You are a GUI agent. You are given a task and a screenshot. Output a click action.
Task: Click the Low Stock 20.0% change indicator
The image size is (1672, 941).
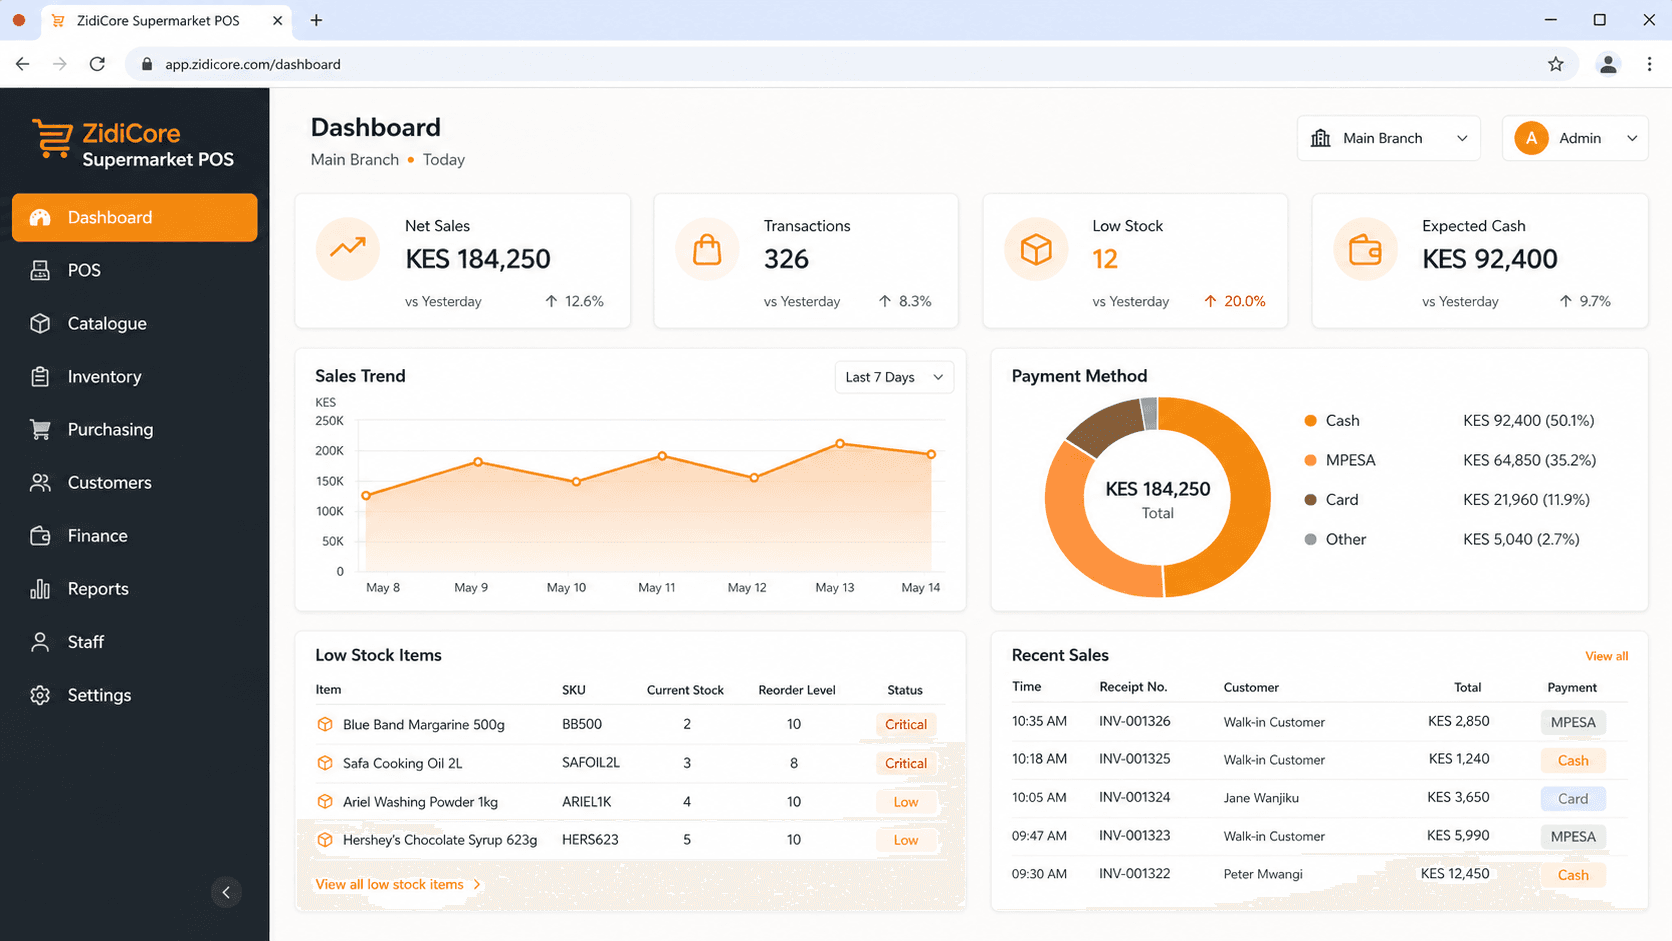1234,301
